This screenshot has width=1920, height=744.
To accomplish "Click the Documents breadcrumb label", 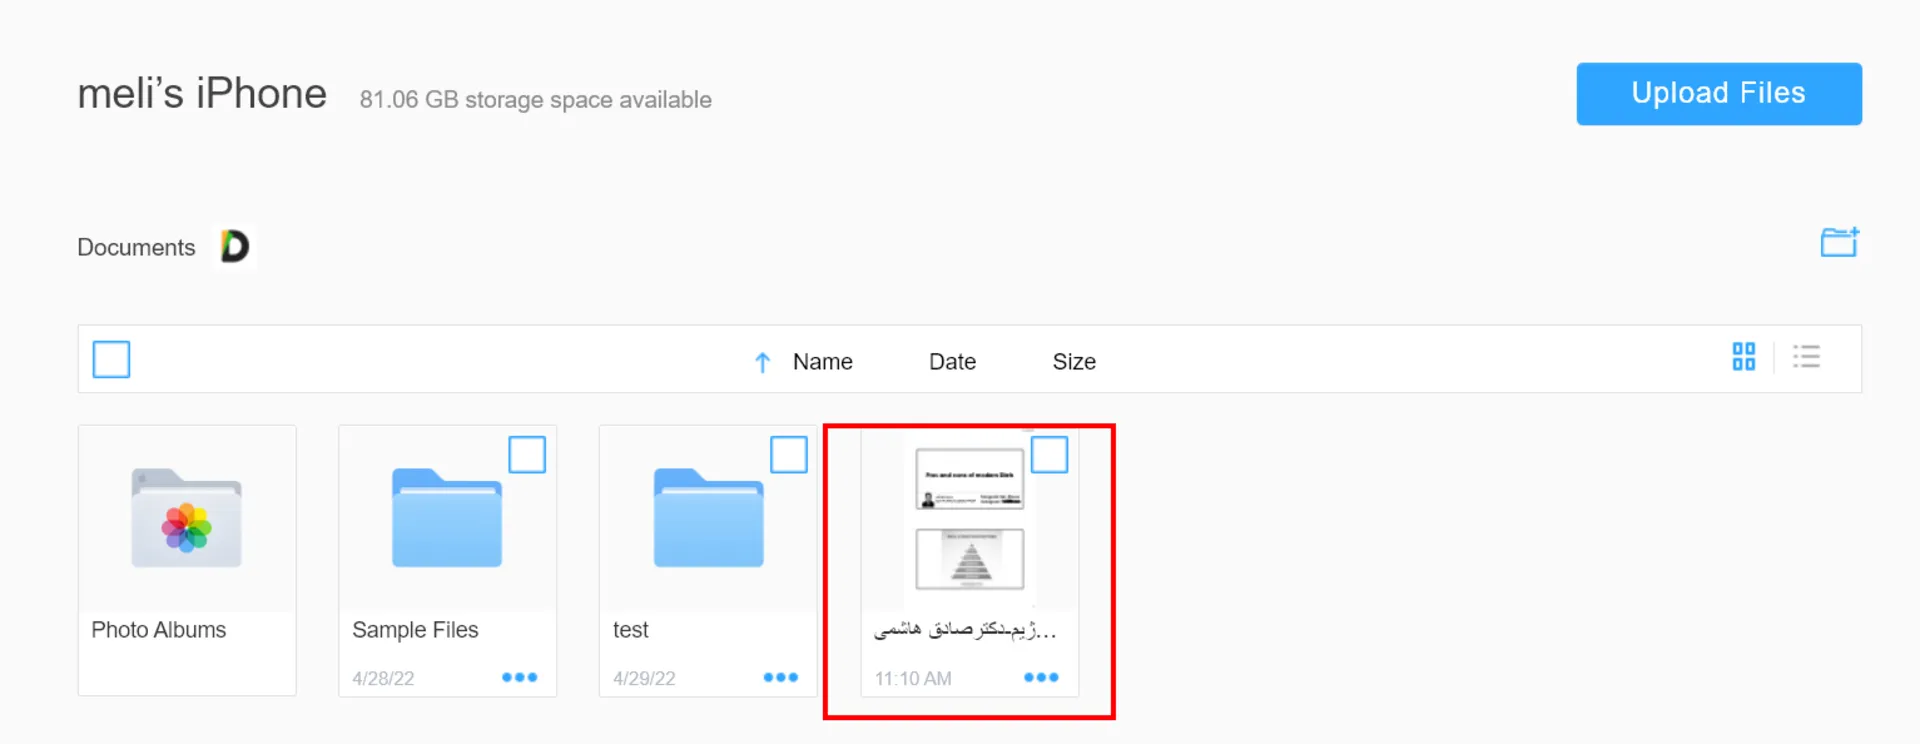I will pos(136,247).
